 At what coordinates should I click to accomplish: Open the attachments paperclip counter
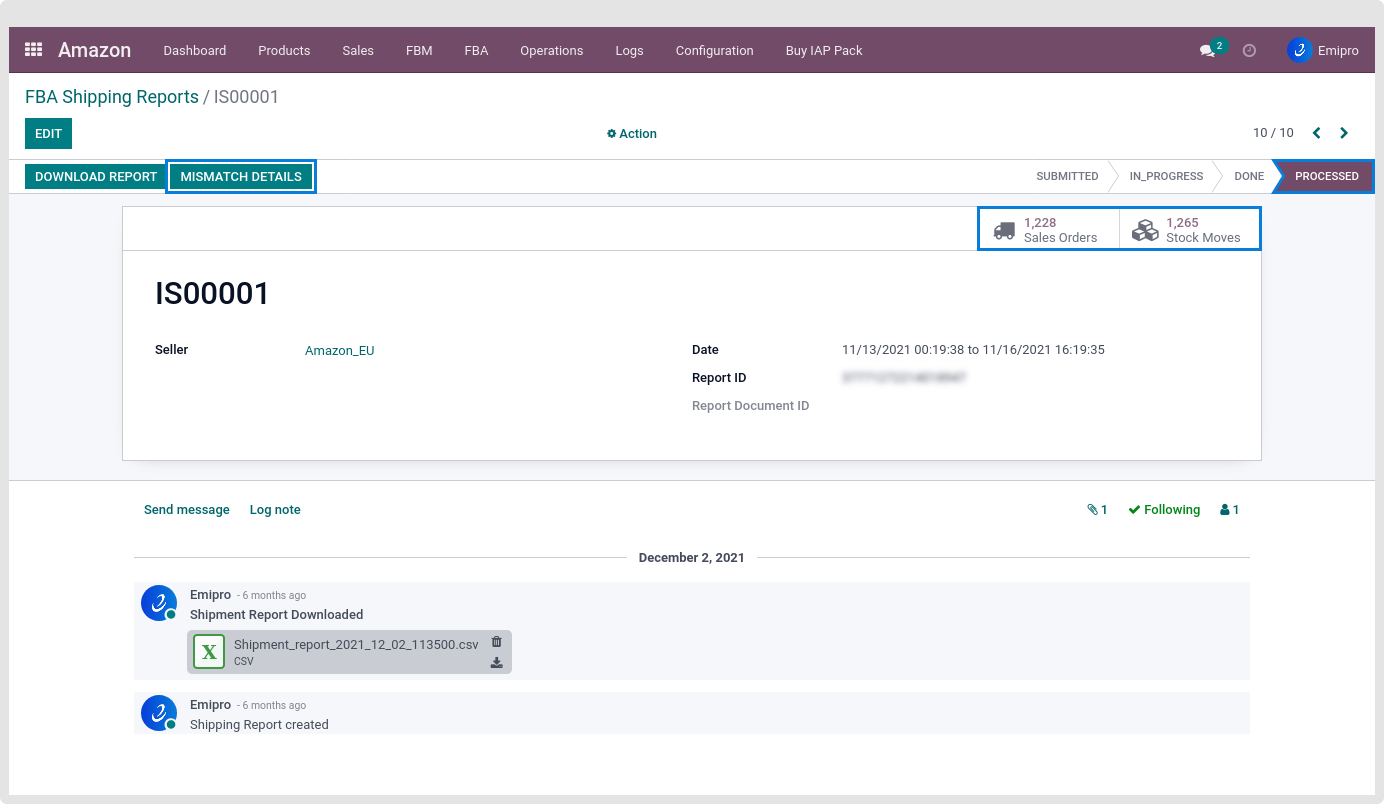tap(1097, 510)
